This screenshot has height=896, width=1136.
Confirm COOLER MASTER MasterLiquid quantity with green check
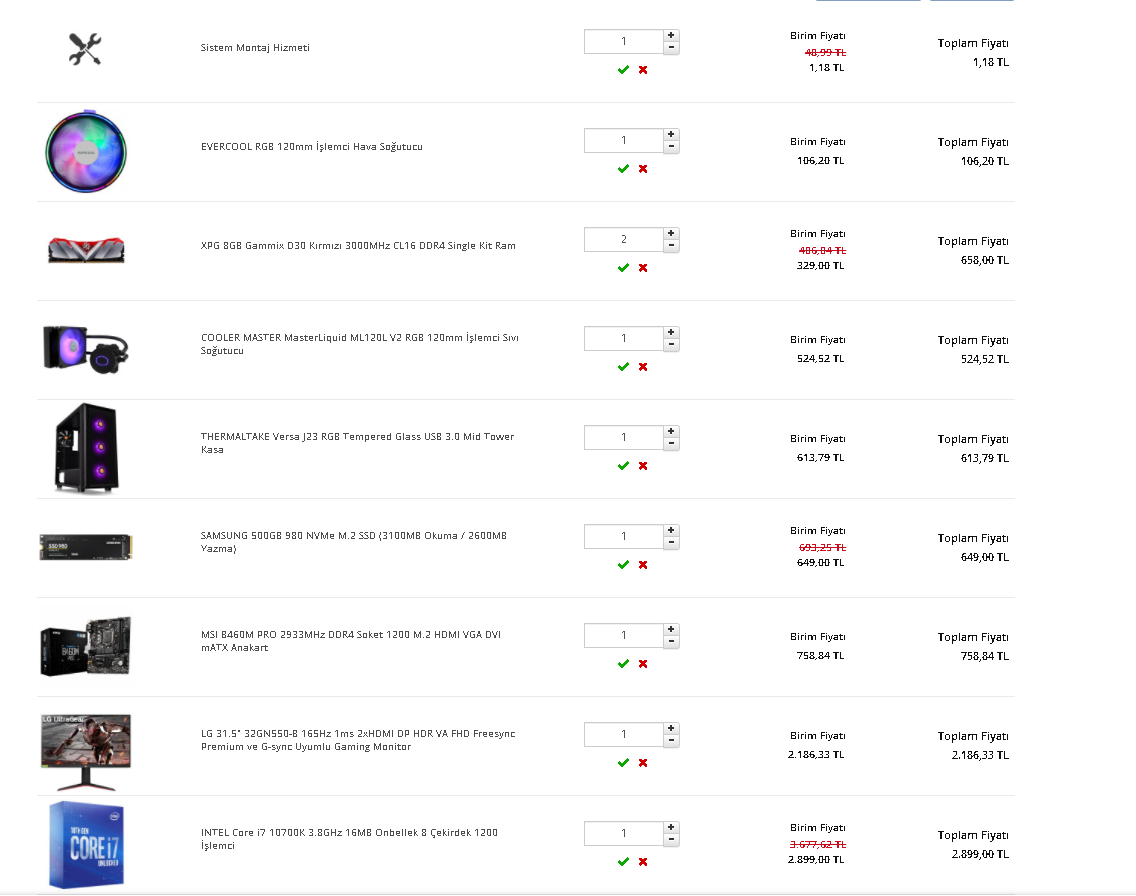click(623, 367)
